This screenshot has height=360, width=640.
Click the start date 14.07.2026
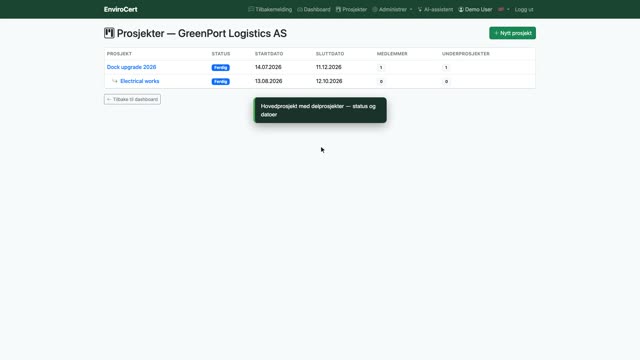(268, 67)
